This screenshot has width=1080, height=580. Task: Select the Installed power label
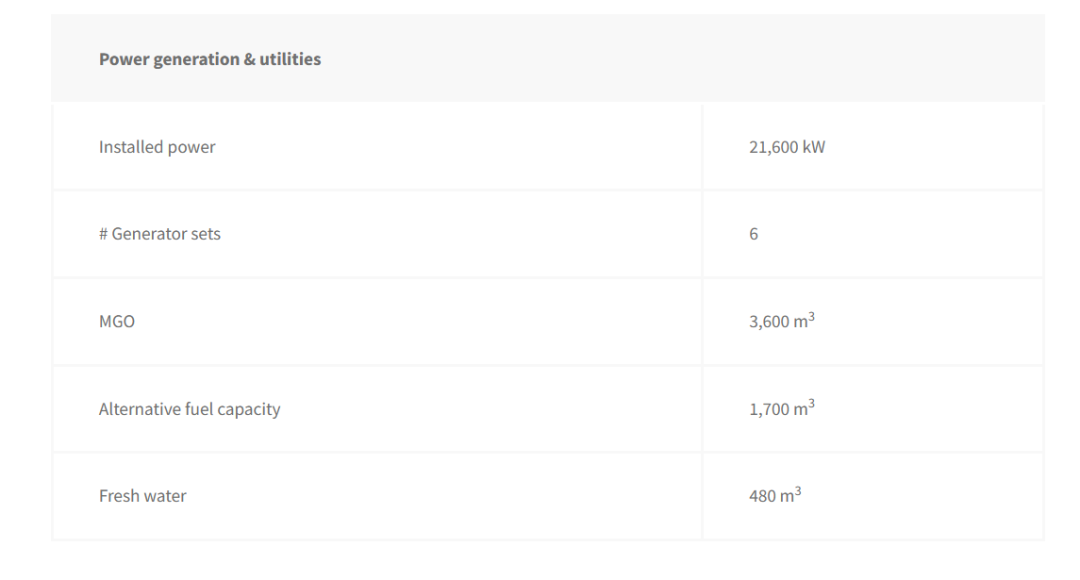click(x=157, y=147)
